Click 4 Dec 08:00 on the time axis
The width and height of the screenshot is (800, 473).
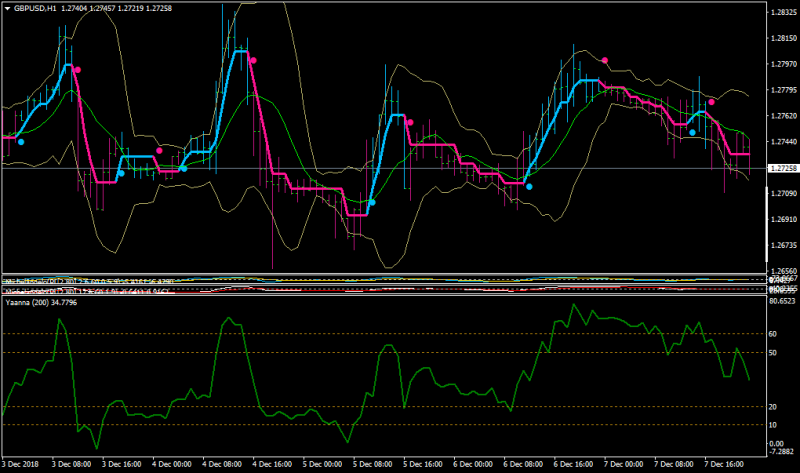[x=222, y=464]
